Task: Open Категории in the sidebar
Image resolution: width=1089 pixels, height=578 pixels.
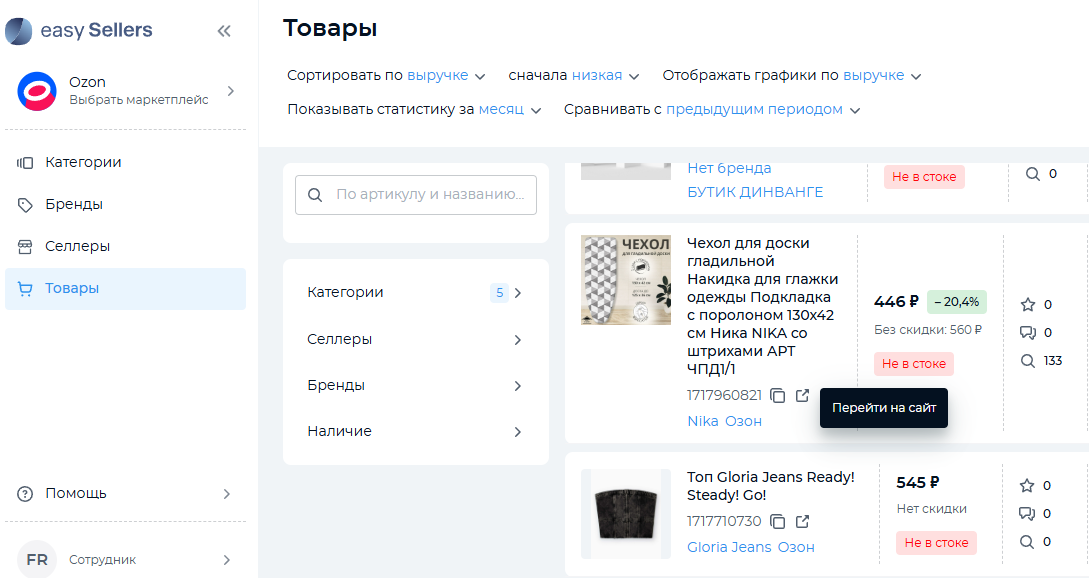Action: [83, 162]
